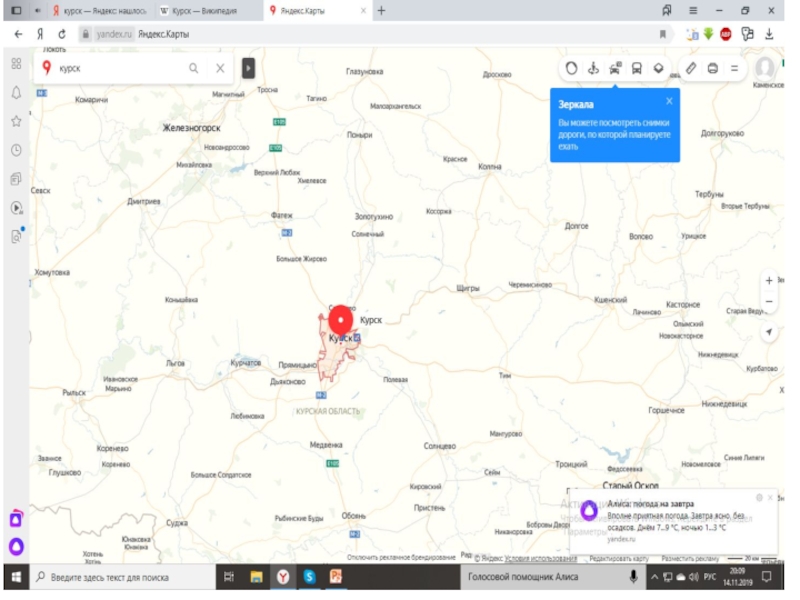Close the blue Зеркала tooltip

[669, 101]
